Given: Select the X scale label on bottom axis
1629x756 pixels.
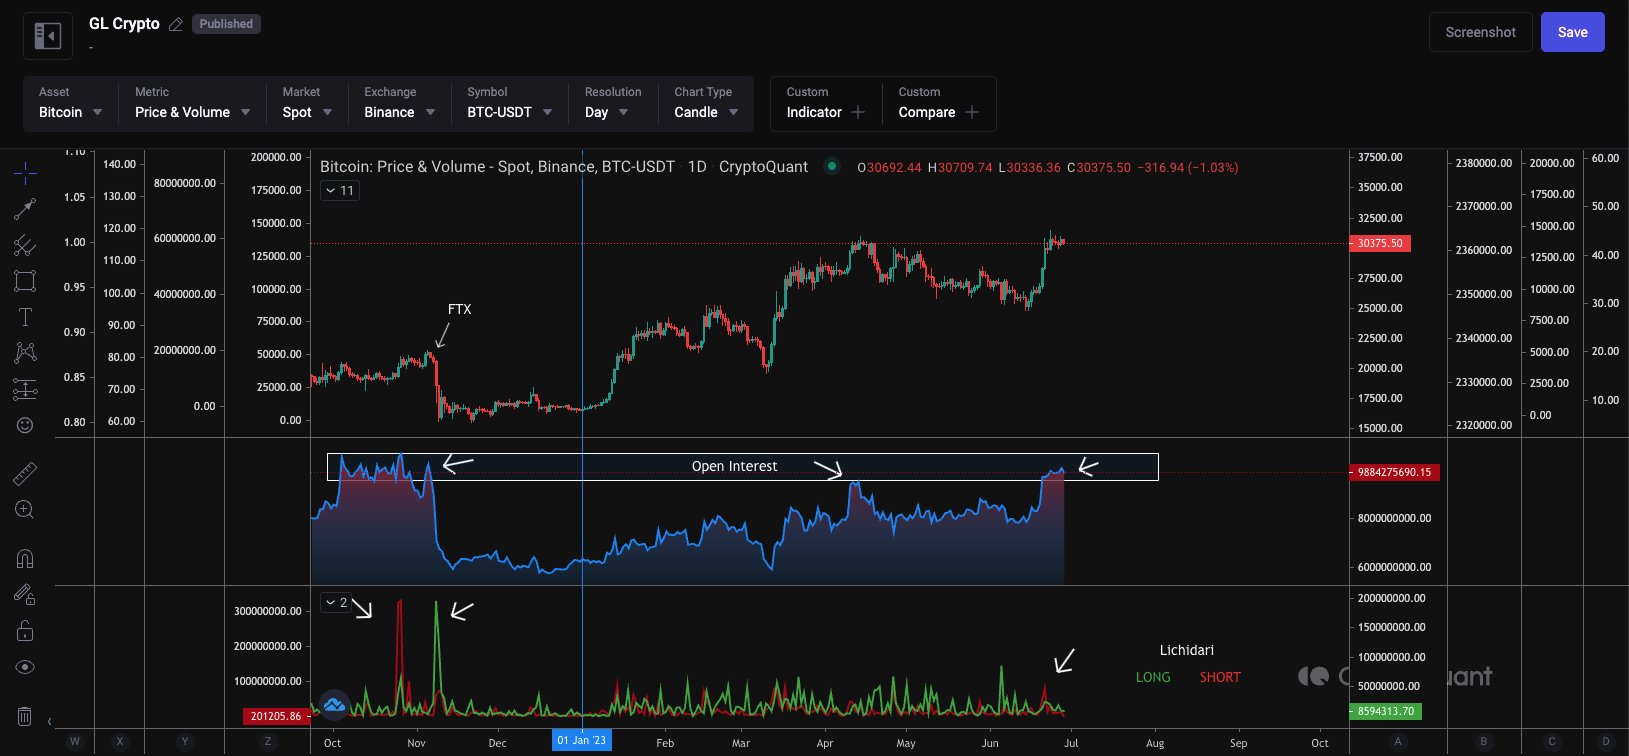Looking at the screenshot, I should (x=120, y=742).
